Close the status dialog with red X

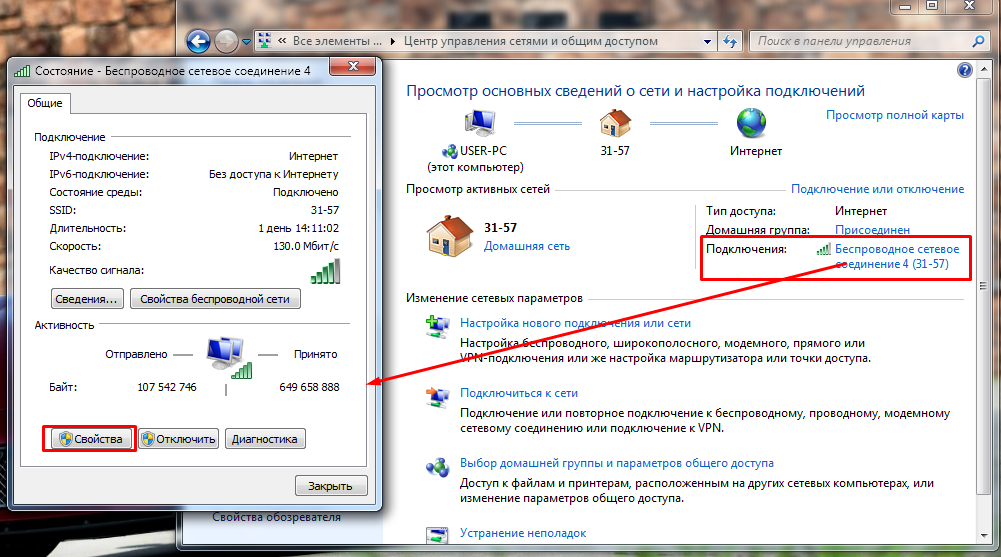pyautogui.click(x=352, y=66)
